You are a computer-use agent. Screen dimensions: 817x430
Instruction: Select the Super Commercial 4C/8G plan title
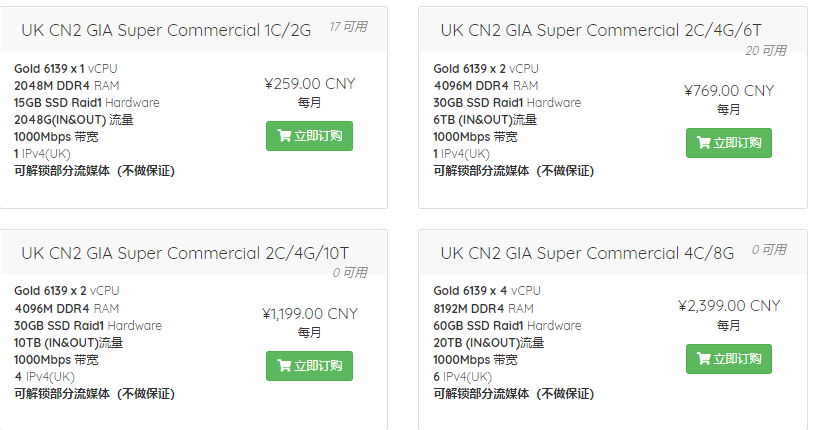click(x=587, y=253)
